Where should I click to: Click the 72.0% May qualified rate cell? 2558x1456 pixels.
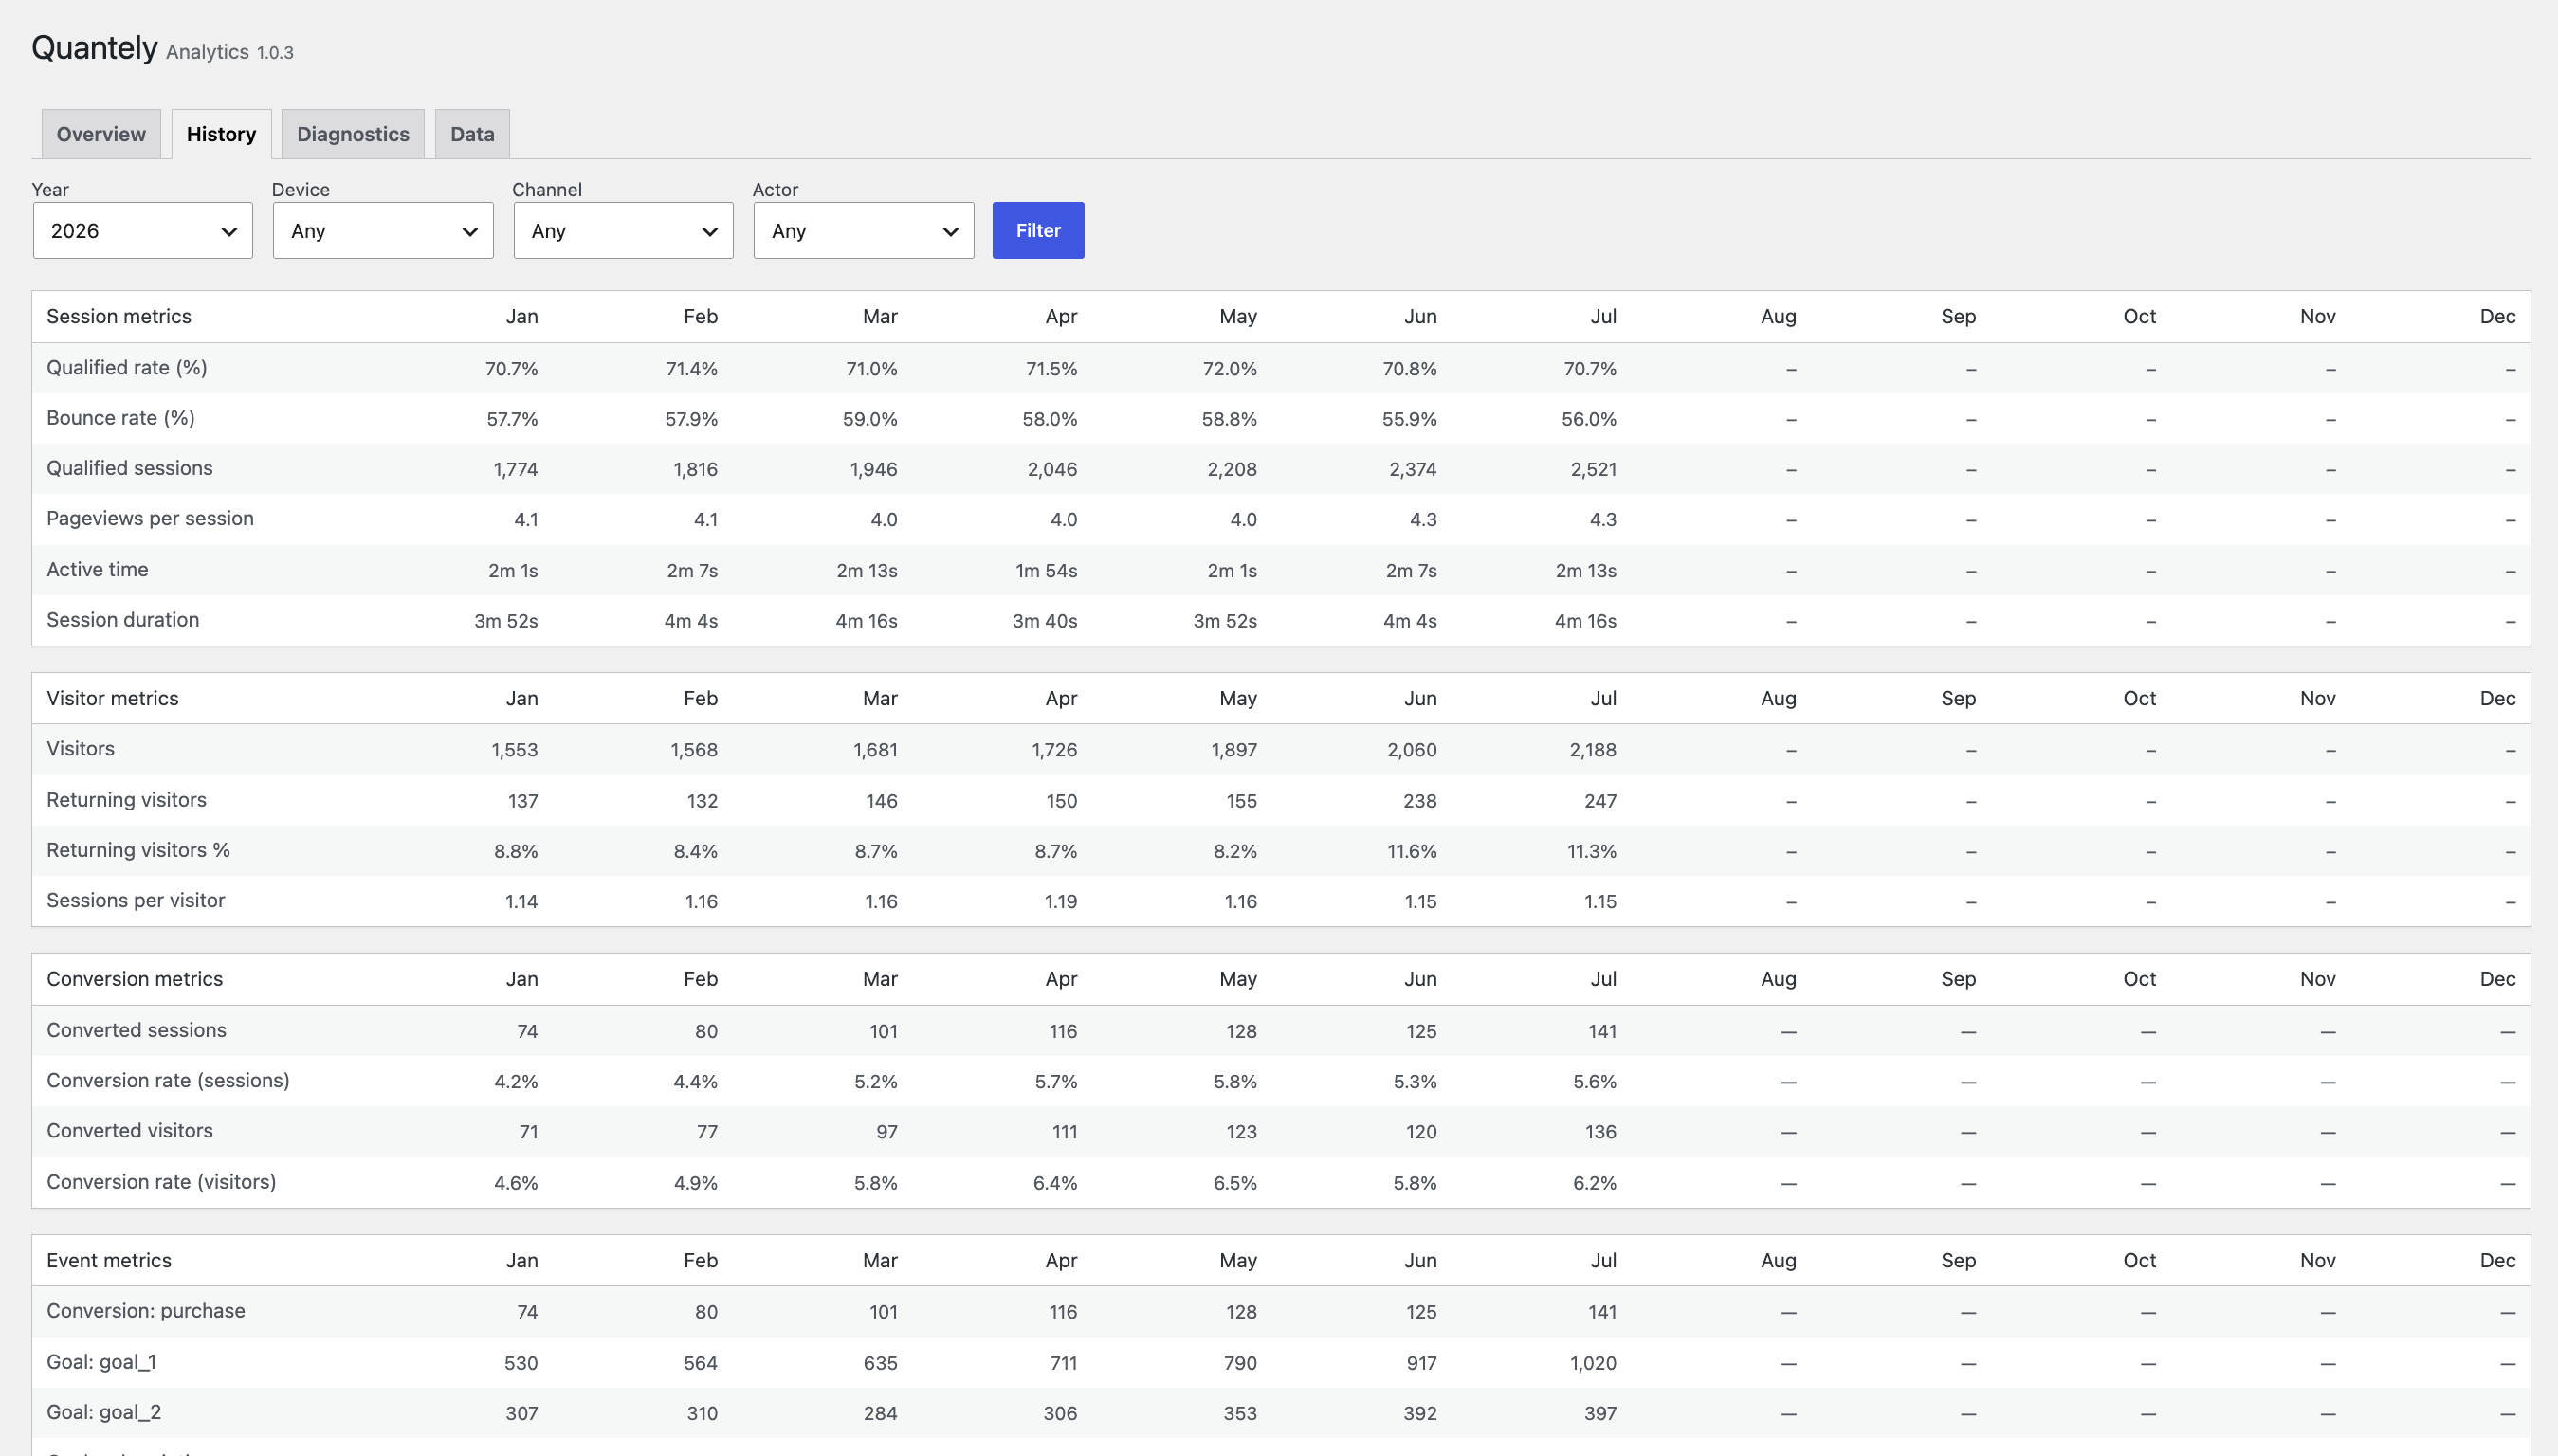point(1229,369)
